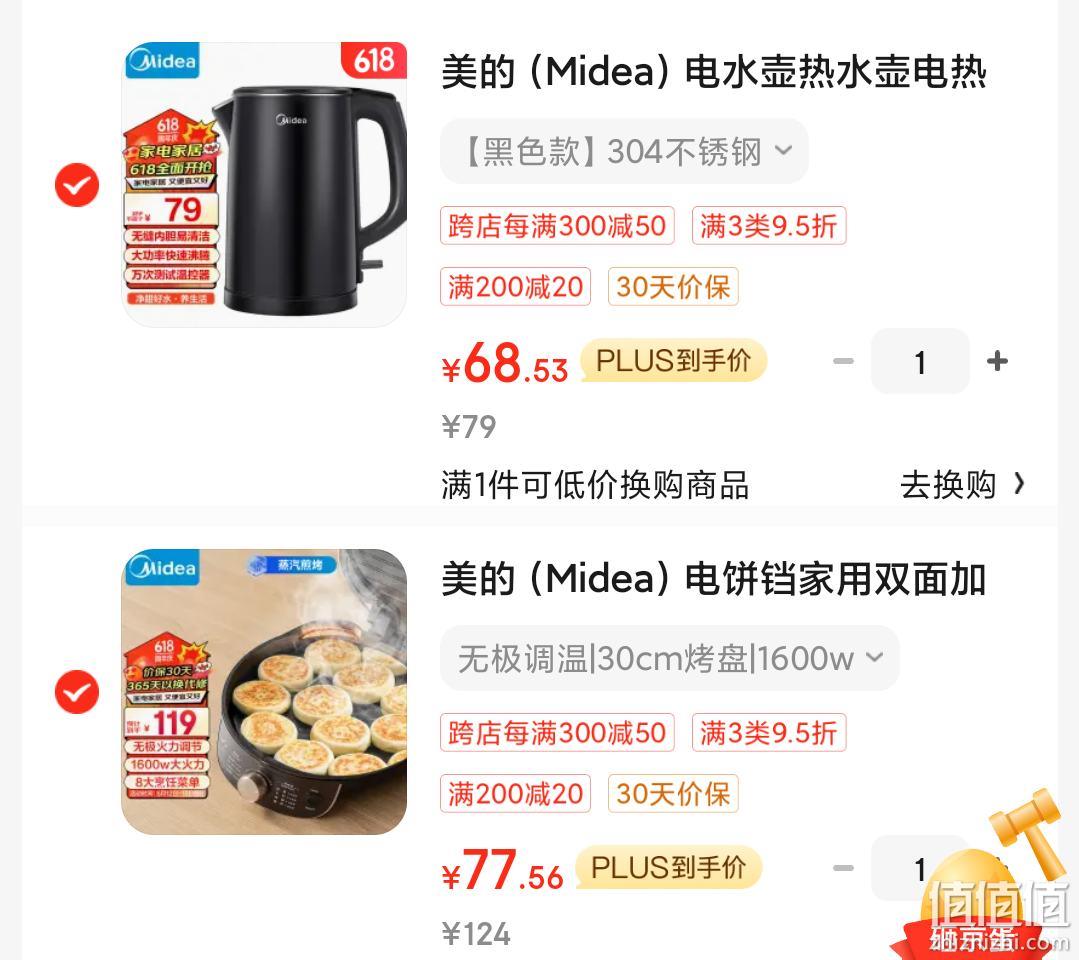Viewport: 1079px width, 960px height.
Task: Tap the chevron arrow beside 去换购
Action: coord(1020,484)
